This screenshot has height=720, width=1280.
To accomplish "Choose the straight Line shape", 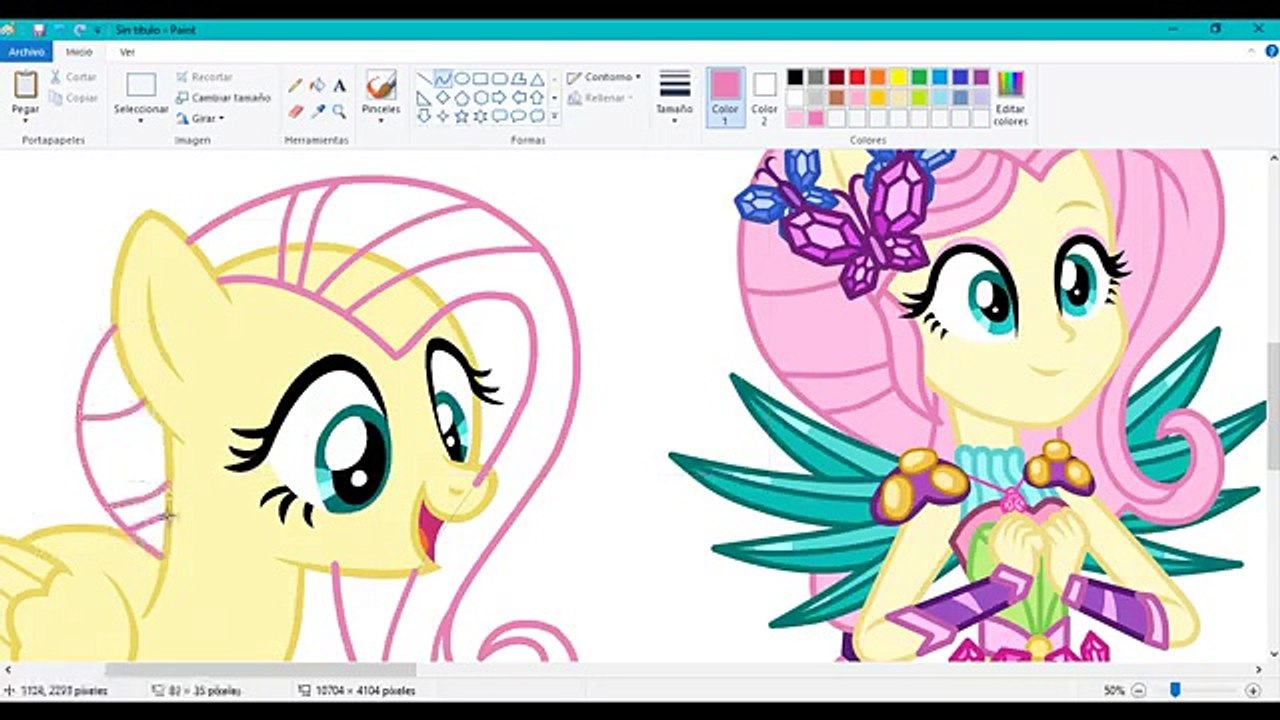I will 424,79.
